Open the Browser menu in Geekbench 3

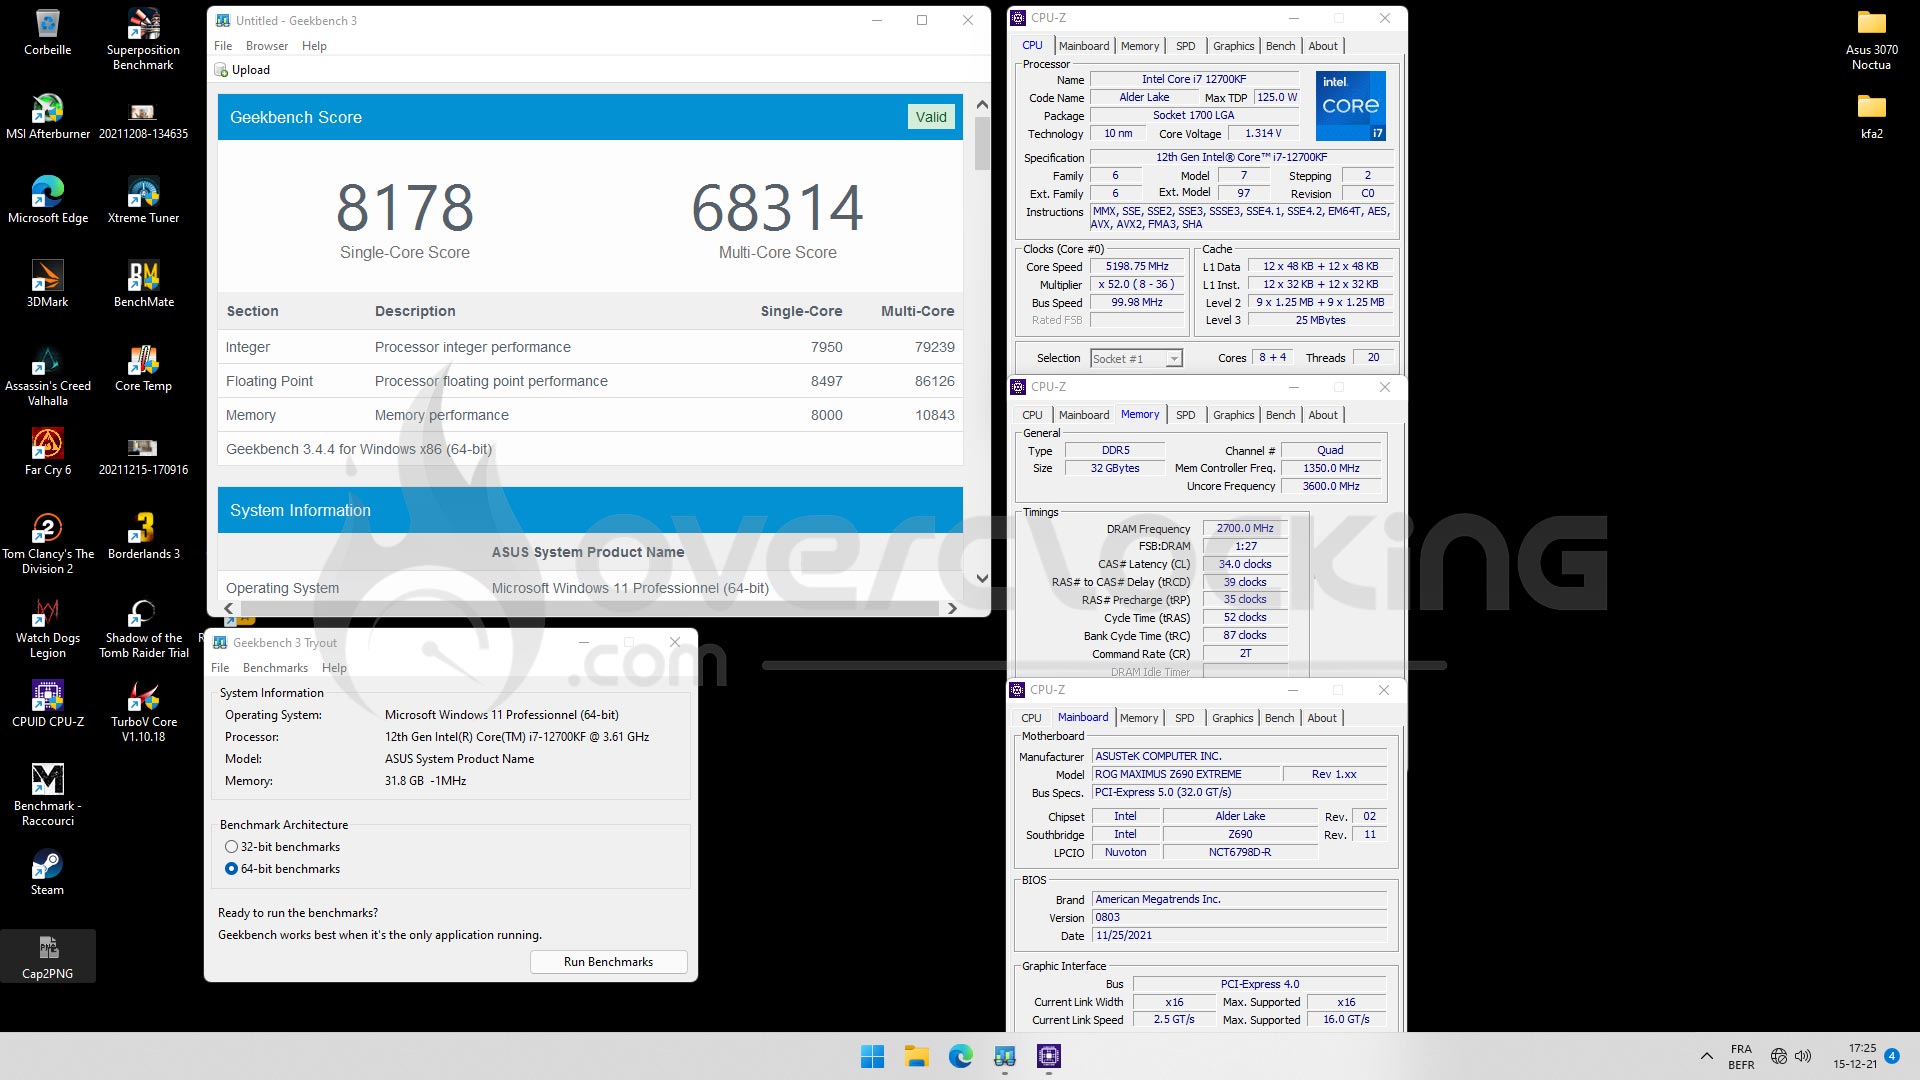[x=267, y=46]
